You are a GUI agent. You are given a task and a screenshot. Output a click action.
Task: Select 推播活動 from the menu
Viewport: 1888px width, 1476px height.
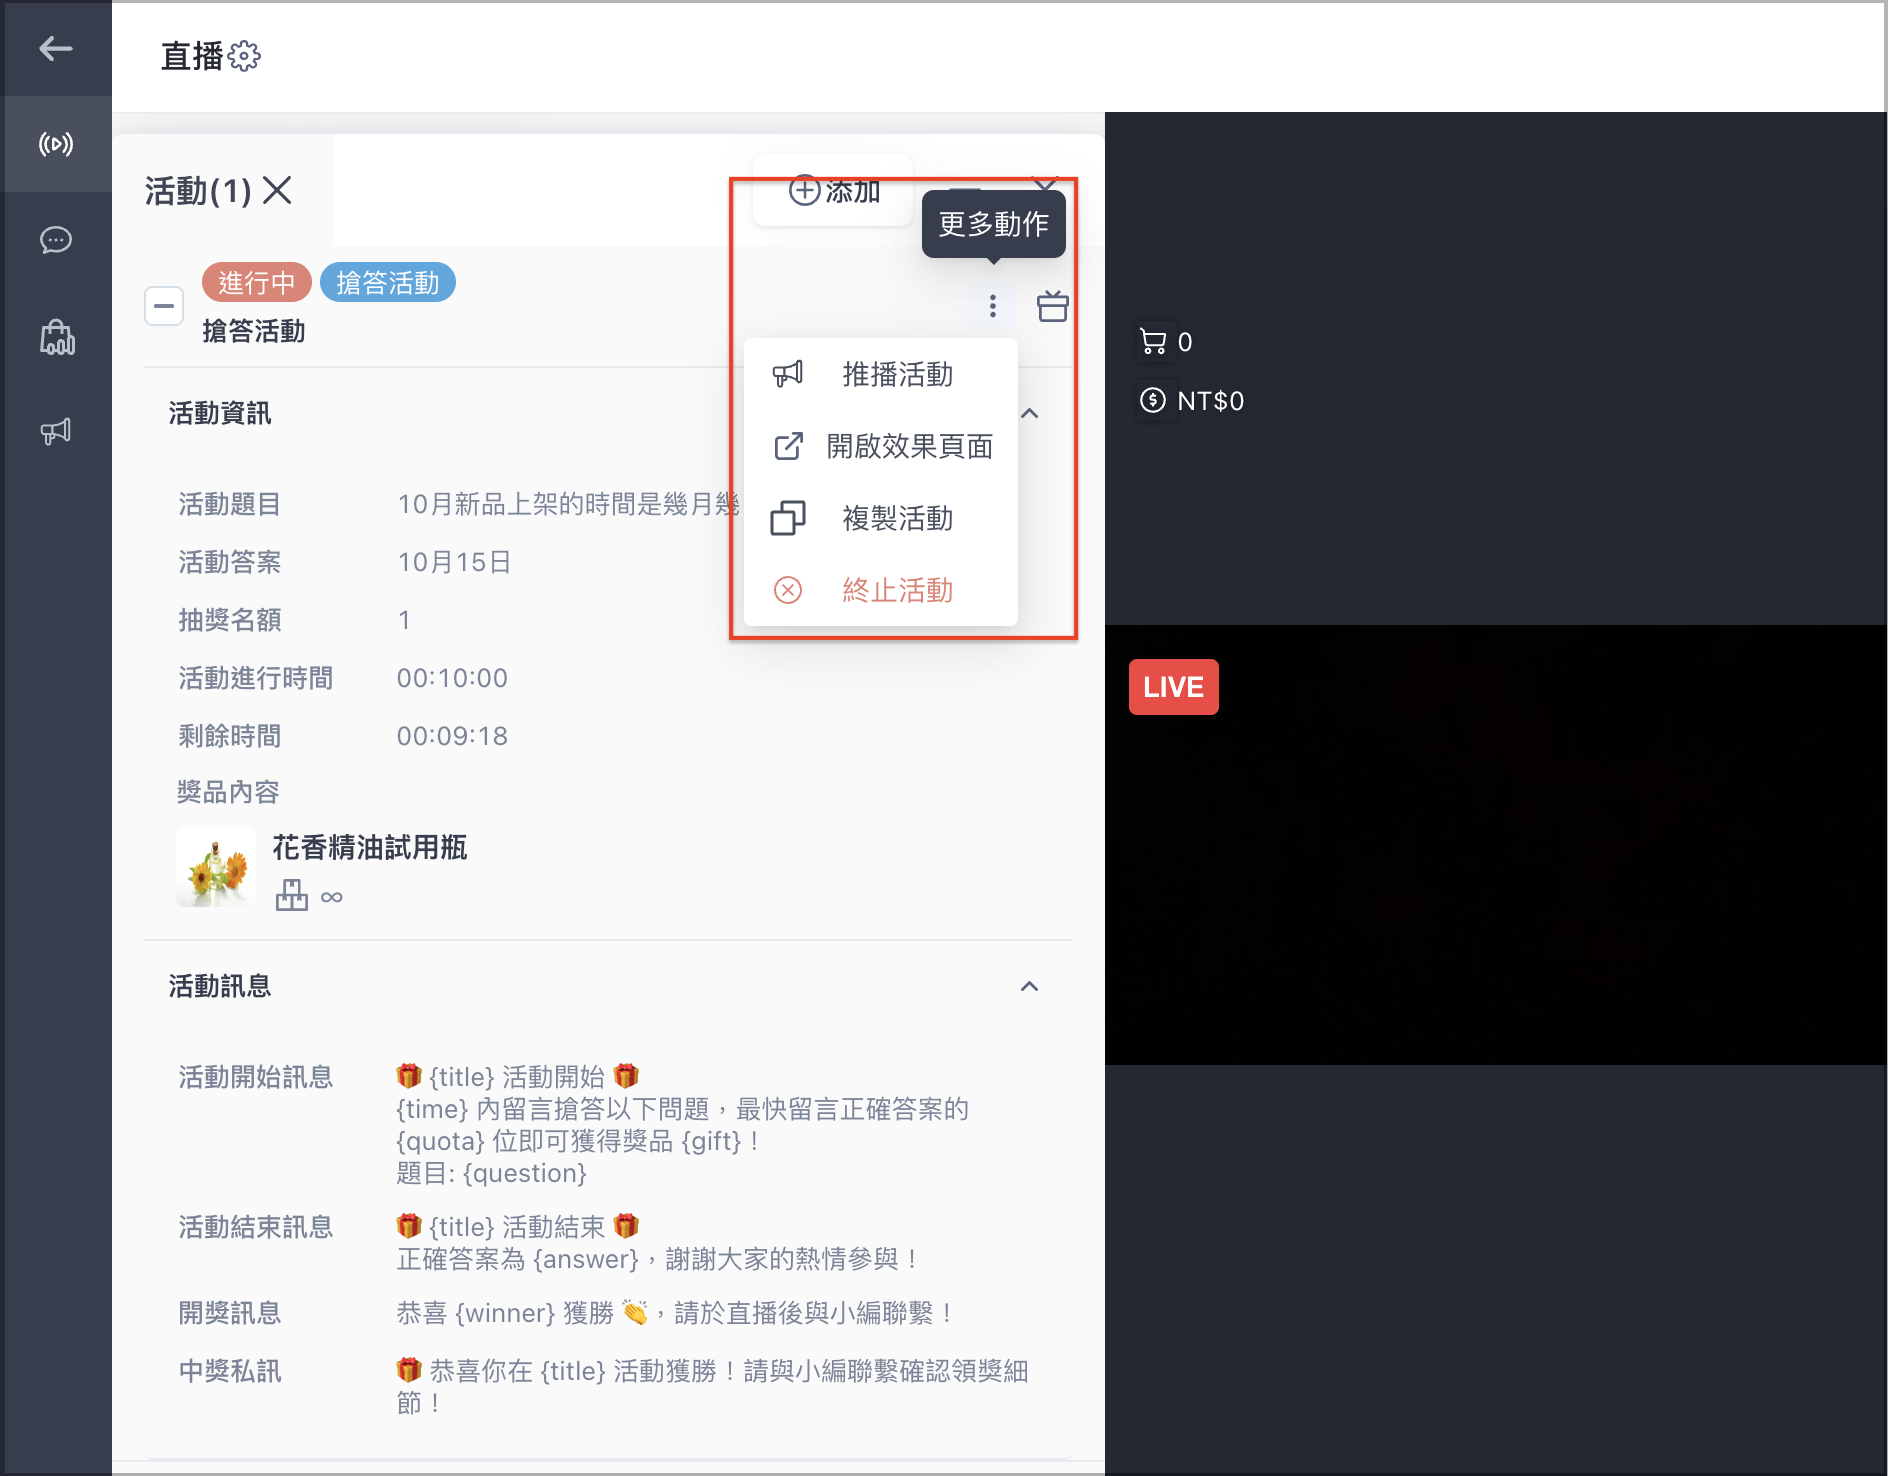pyautogui.click(x=880, y=374)
